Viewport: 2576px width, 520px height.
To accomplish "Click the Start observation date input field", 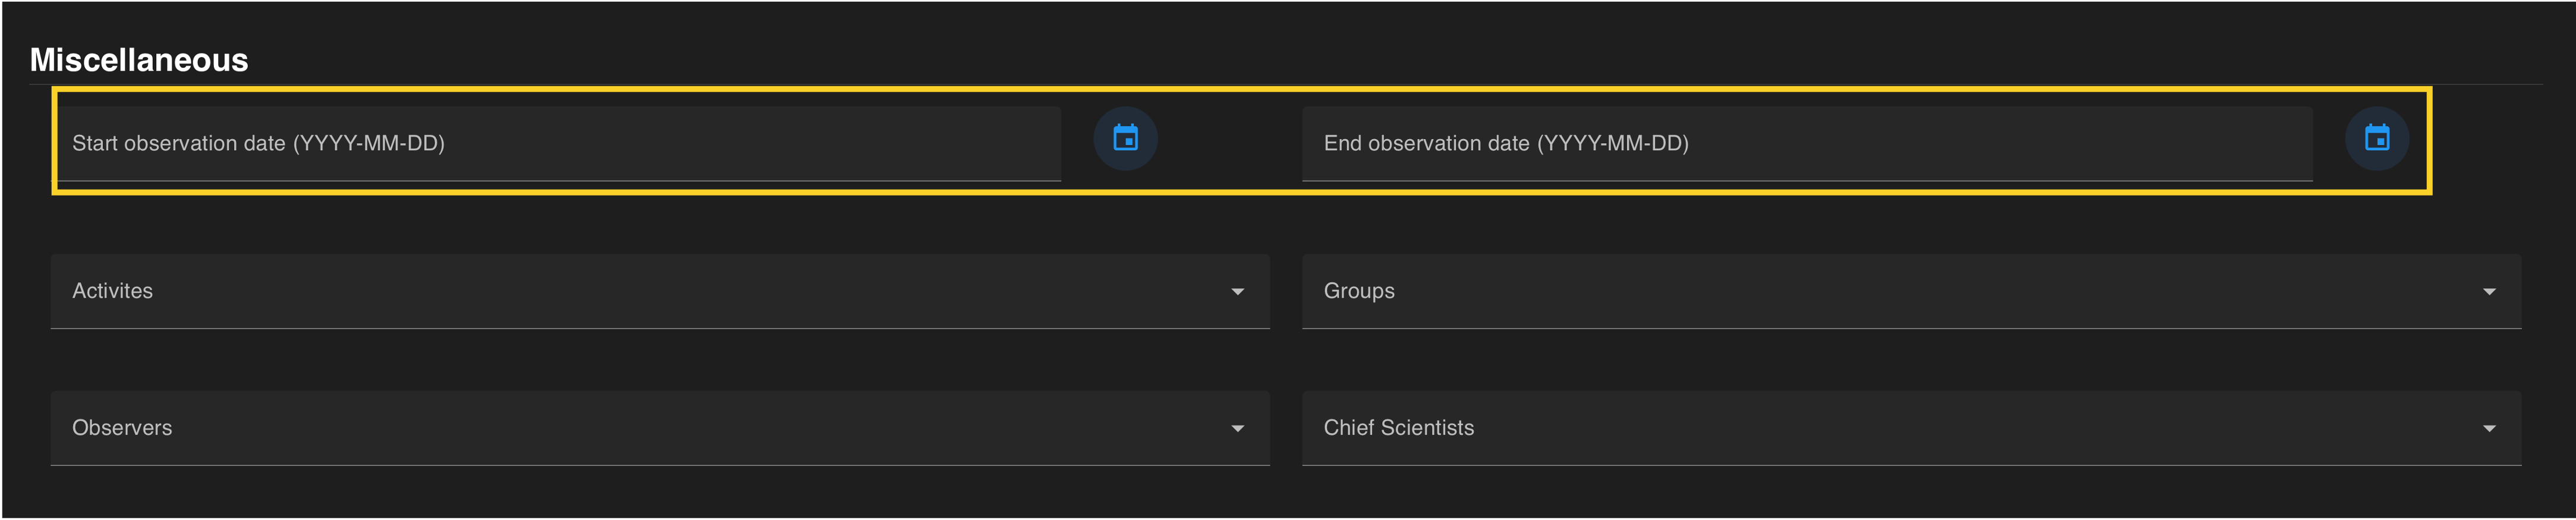I will [560, 143].
